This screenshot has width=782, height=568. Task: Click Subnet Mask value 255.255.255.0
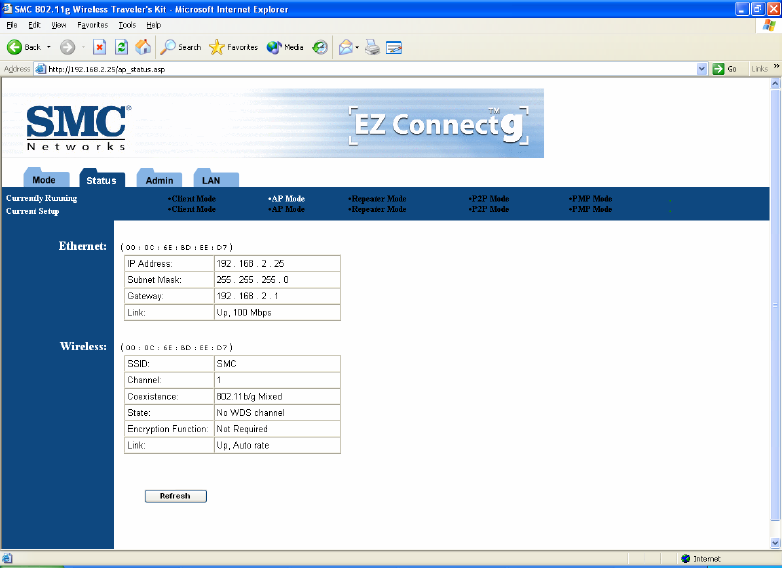pos(252,280)
